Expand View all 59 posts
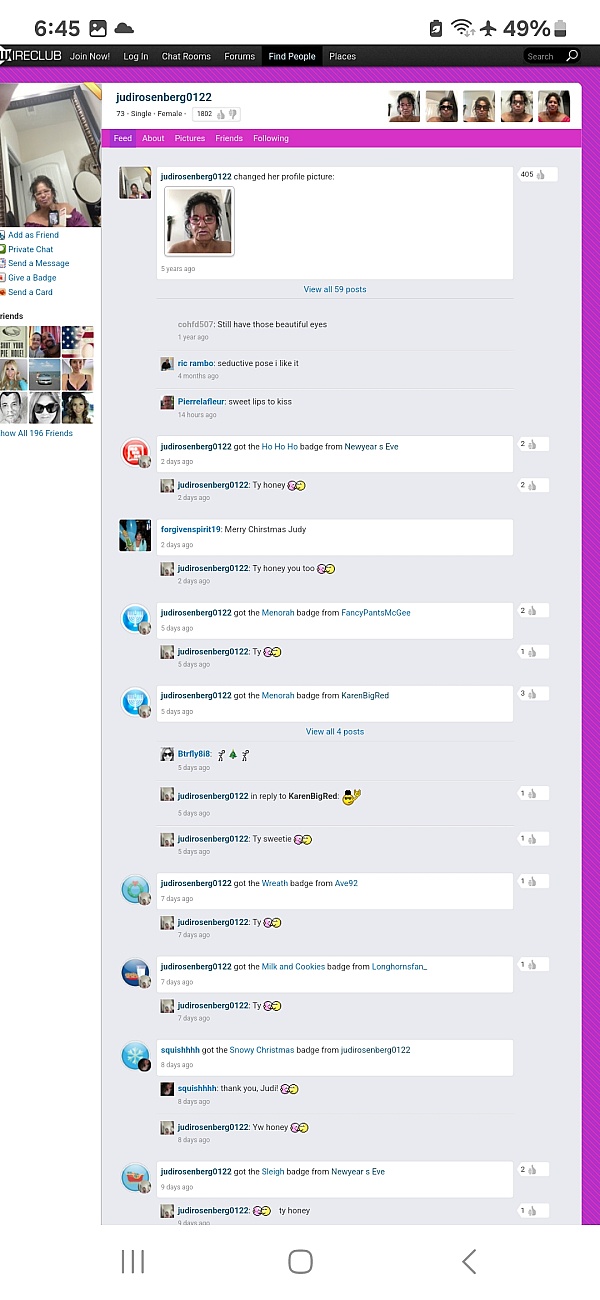Viewport: 600px width, 1300px height. tap(335, 289)
